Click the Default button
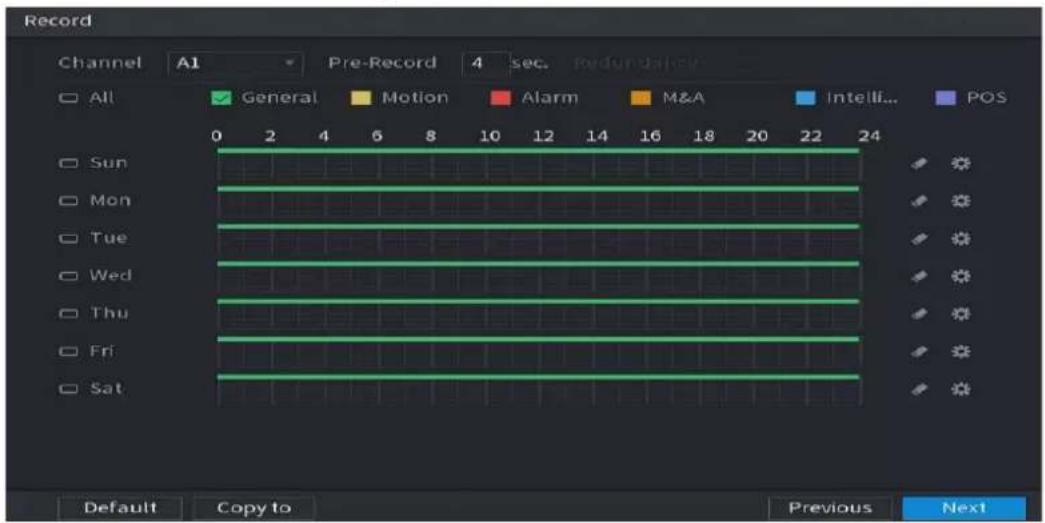This screenshot has width=1045, height=523. (x=120, y=508)
